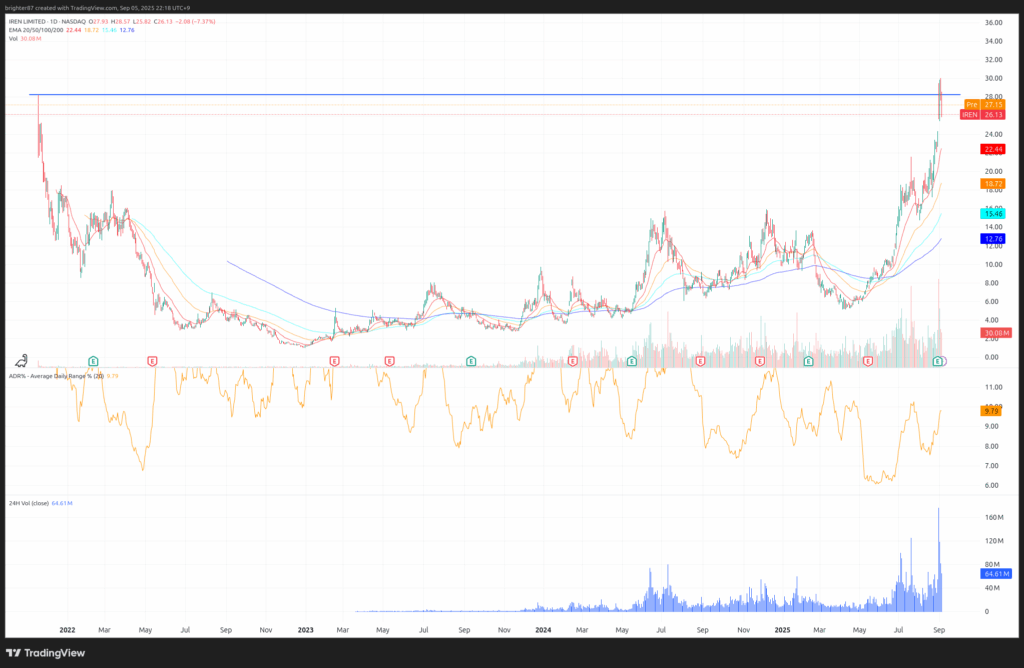This screenshot has height=668, width=1024.
Task: Click the orange Pre 27.15 price label
Action: (985, 104)
